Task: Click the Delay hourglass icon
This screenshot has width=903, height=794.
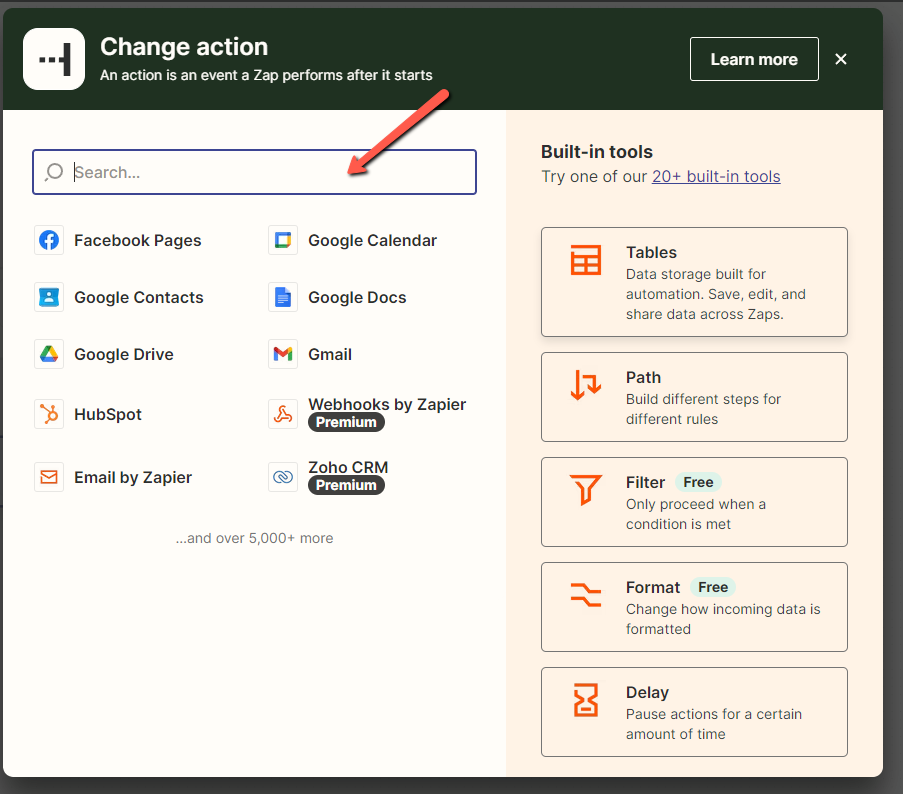Action: point(586,700)
